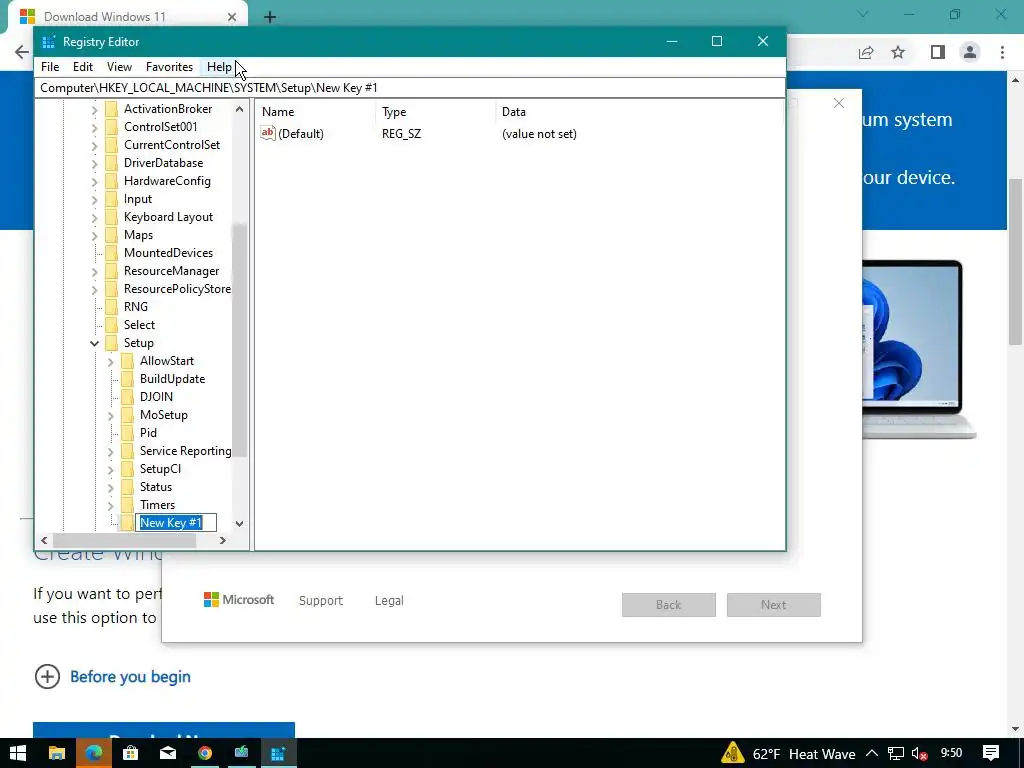Click the ActivationBroker folder icon
The height and width of the screenshot is (768, 1024).
pyautogui.click(x=112, y=109)
